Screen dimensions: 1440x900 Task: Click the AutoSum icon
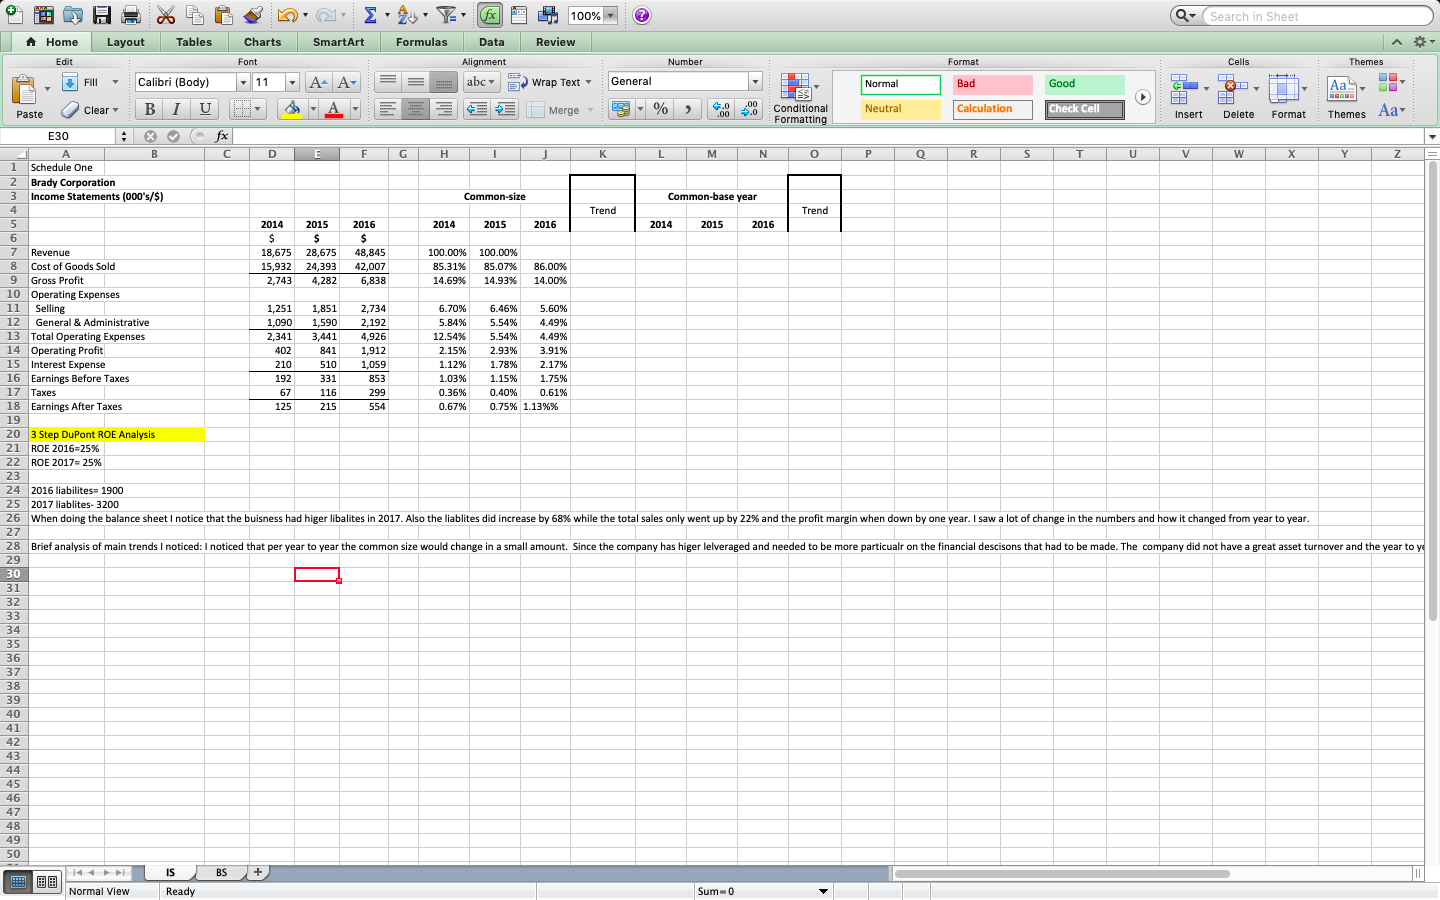click(x=371, y=15)
